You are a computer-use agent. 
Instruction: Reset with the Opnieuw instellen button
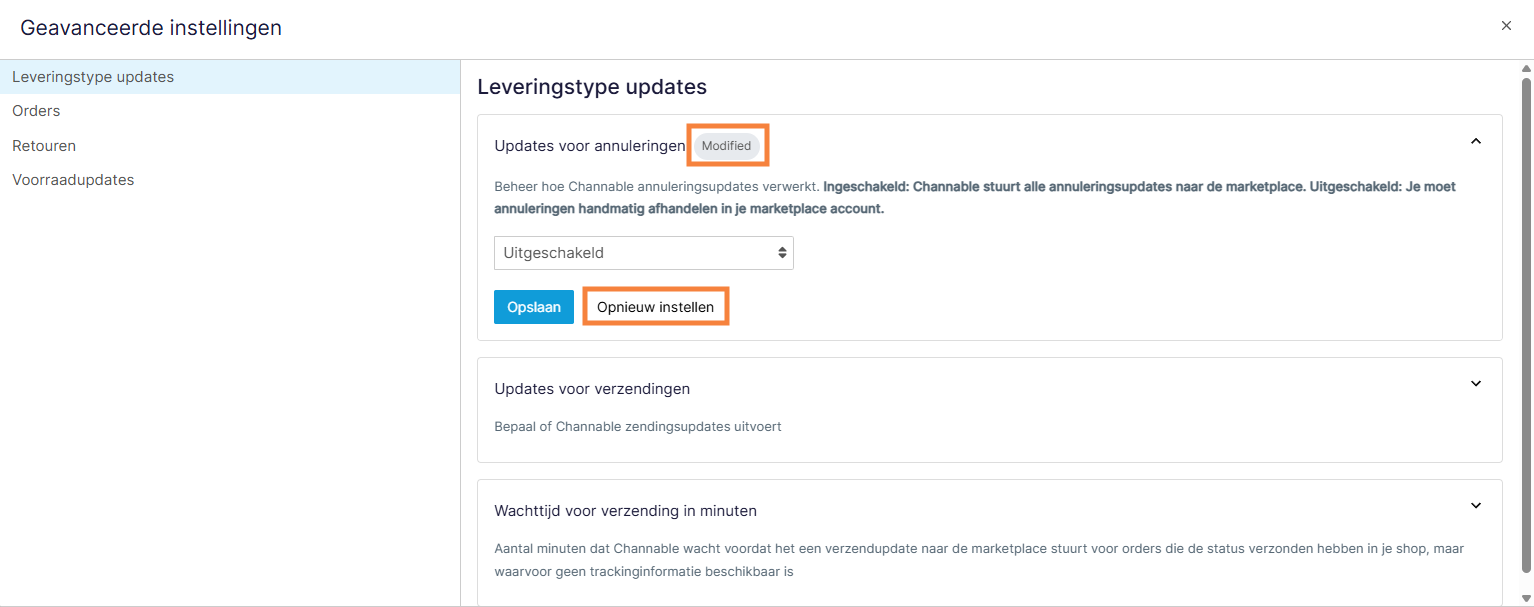pos(655,306)
